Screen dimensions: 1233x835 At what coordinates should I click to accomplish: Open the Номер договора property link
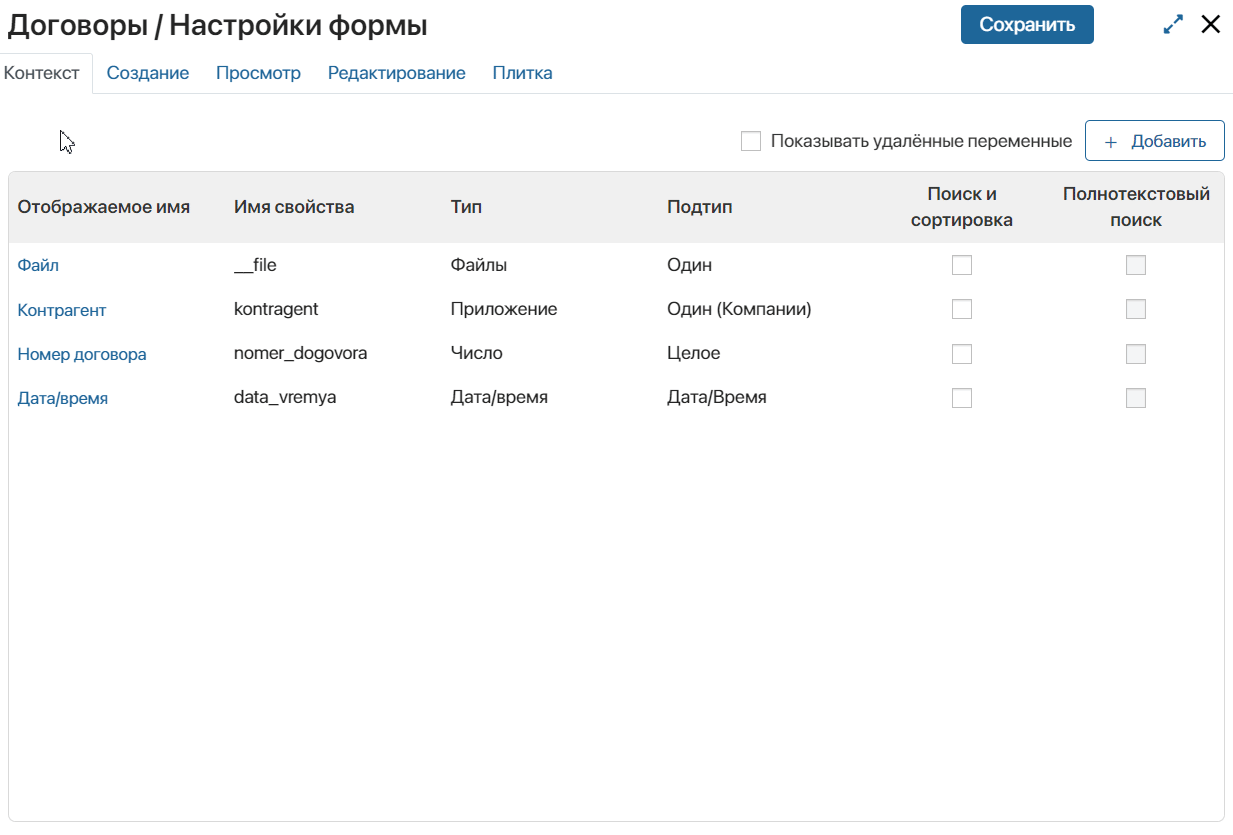tap(82, 354)
